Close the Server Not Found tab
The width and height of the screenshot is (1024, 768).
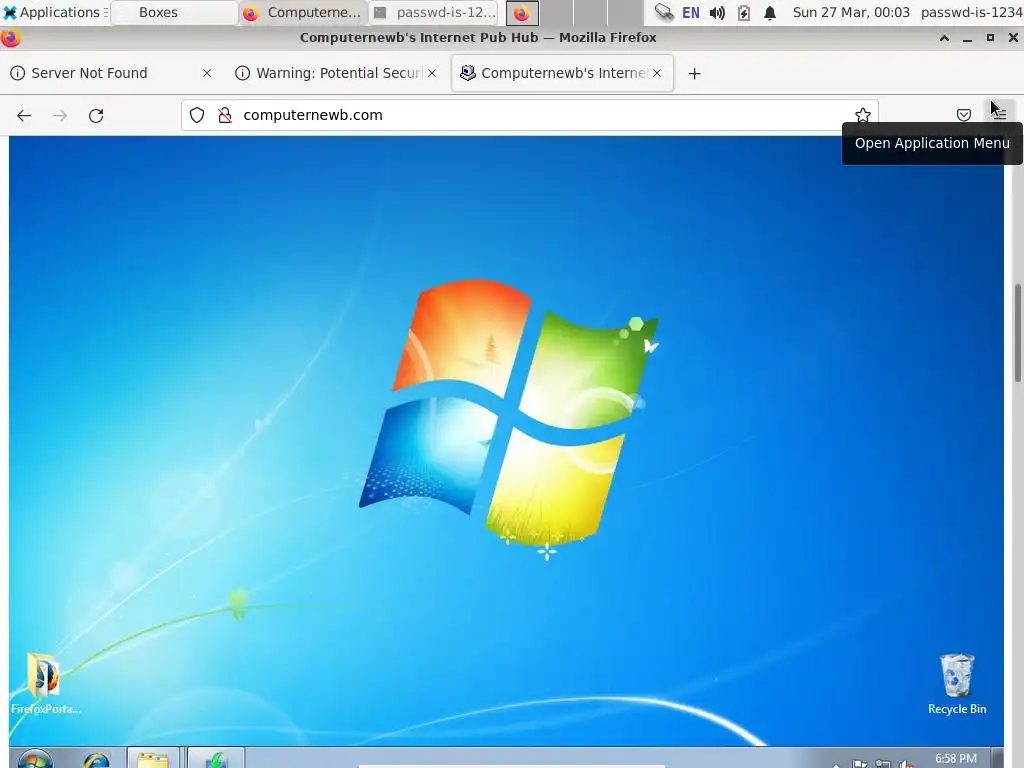click(207, 73)
